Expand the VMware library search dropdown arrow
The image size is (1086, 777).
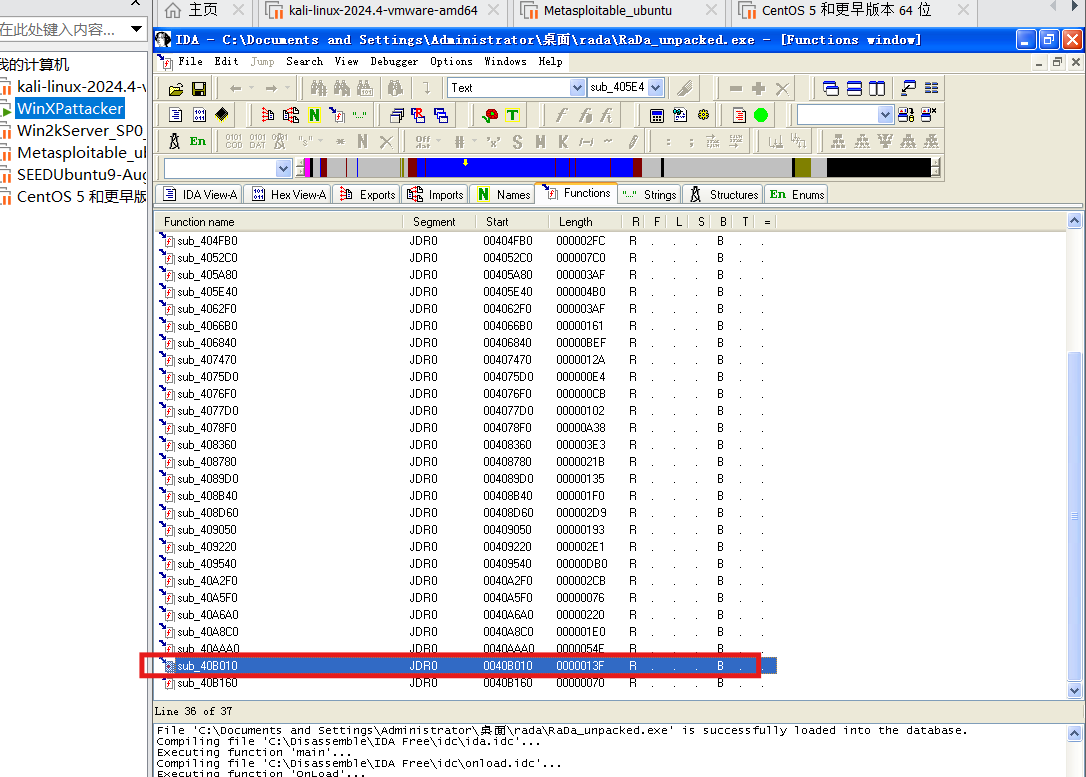click(x=136, y=29)
